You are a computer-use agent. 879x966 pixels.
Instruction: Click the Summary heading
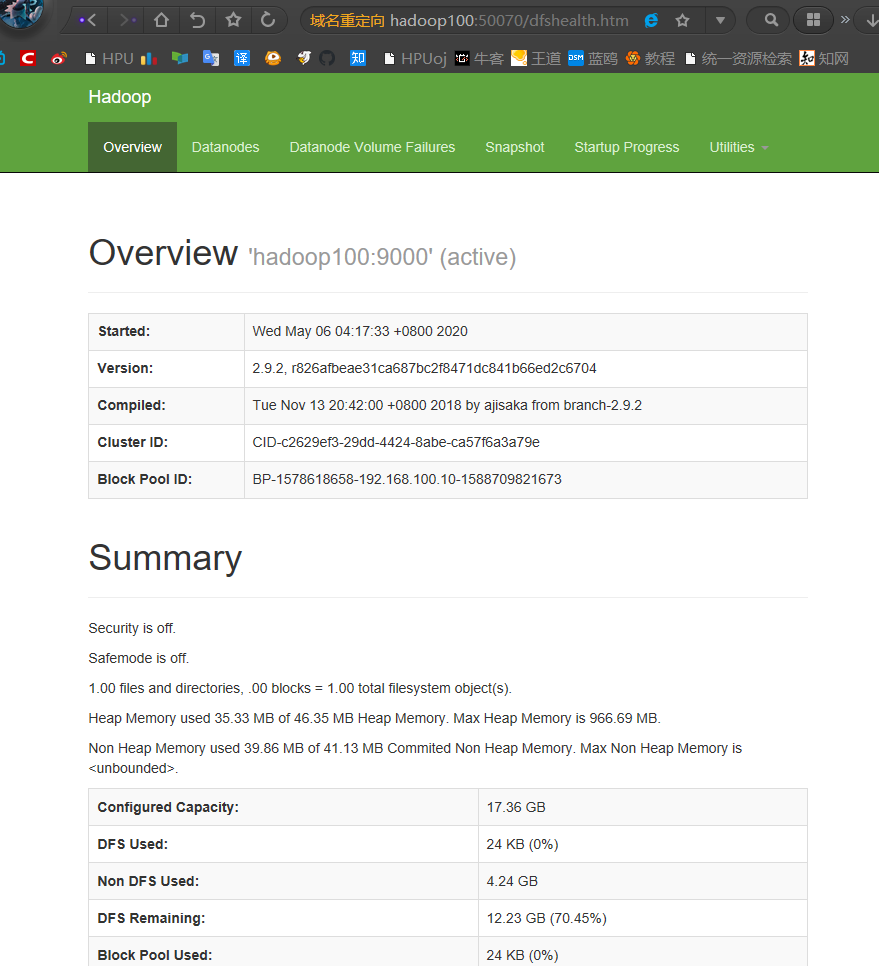[165, 558]
